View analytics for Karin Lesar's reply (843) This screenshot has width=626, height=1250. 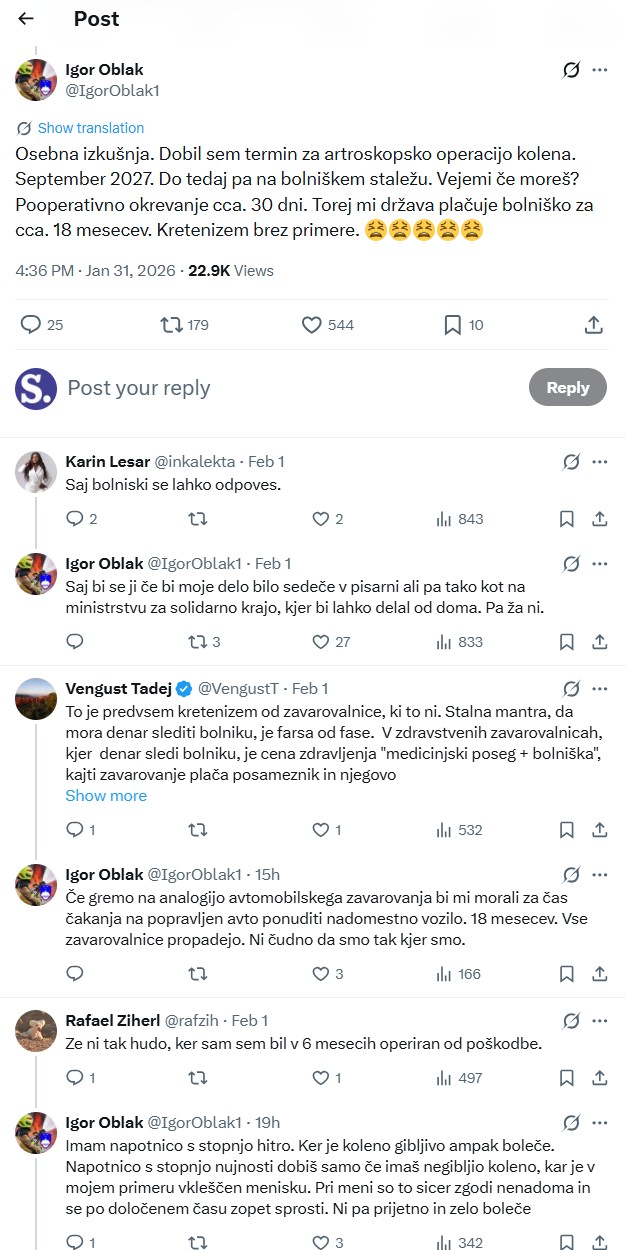click(459, 519)
